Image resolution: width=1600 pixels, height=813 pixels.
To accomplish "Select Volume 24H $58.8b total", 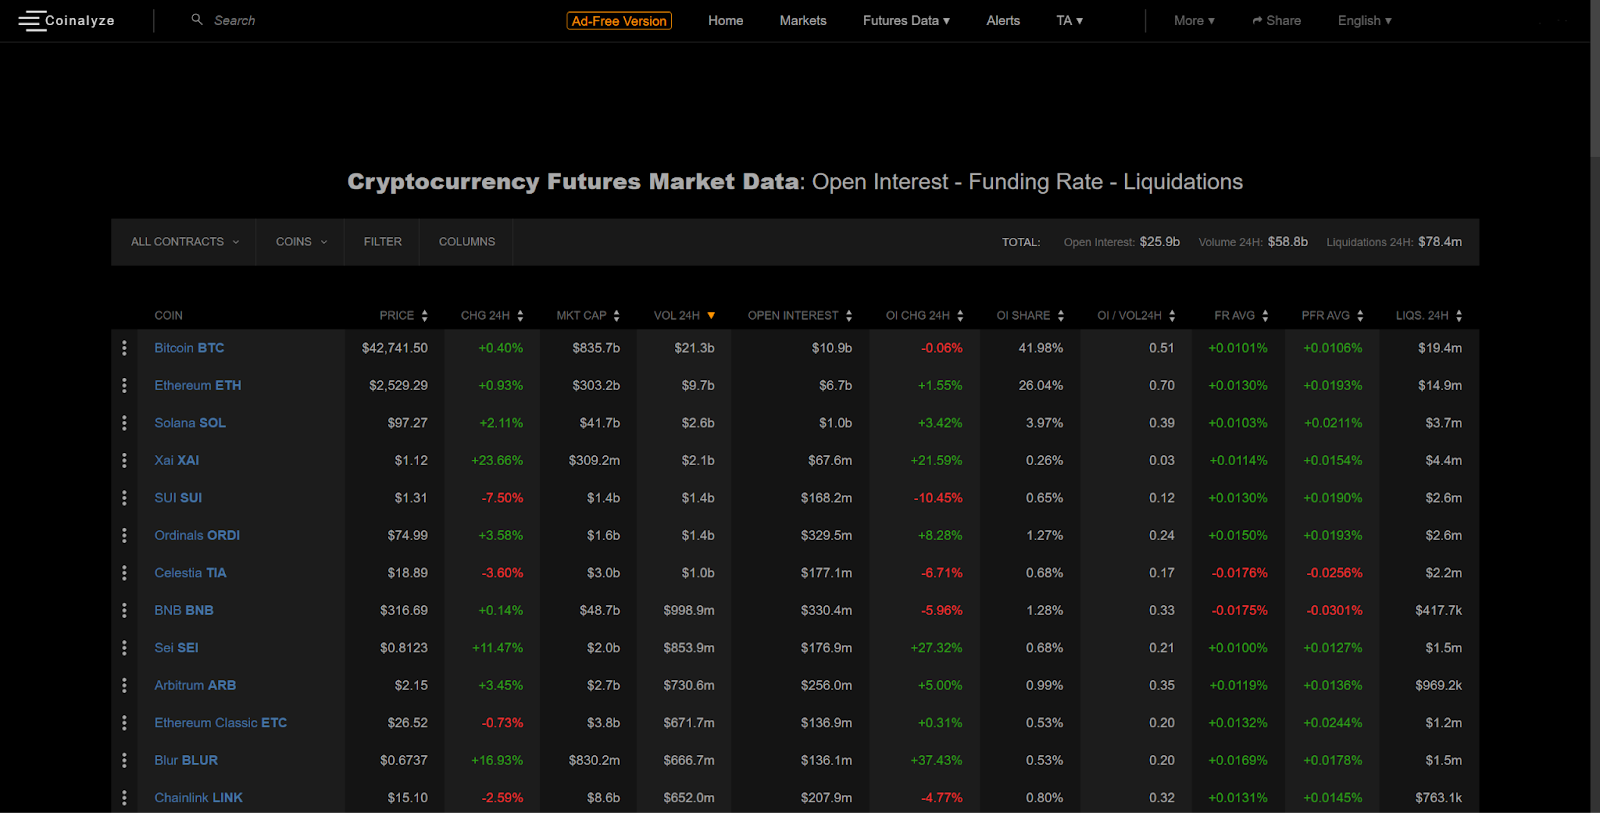I will tap(1288, 242).
